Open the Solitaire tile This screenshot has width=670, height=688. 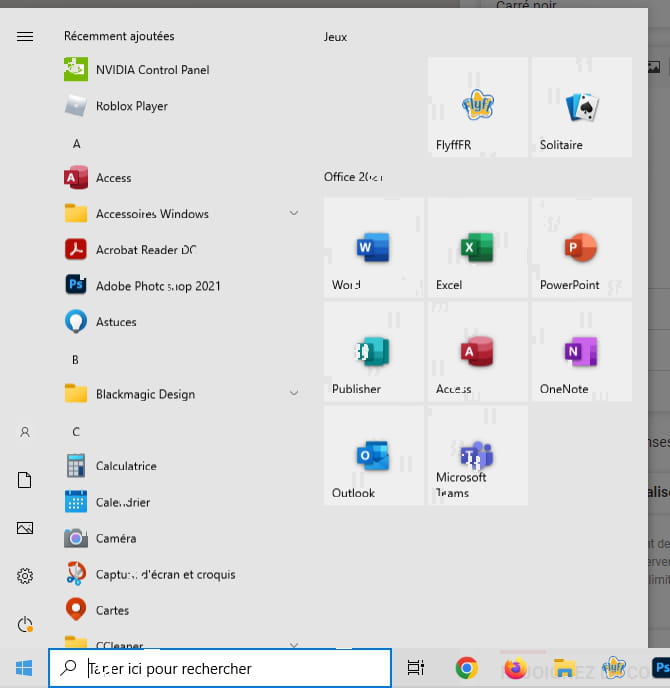pyautogui.click(x=582, y=107)
